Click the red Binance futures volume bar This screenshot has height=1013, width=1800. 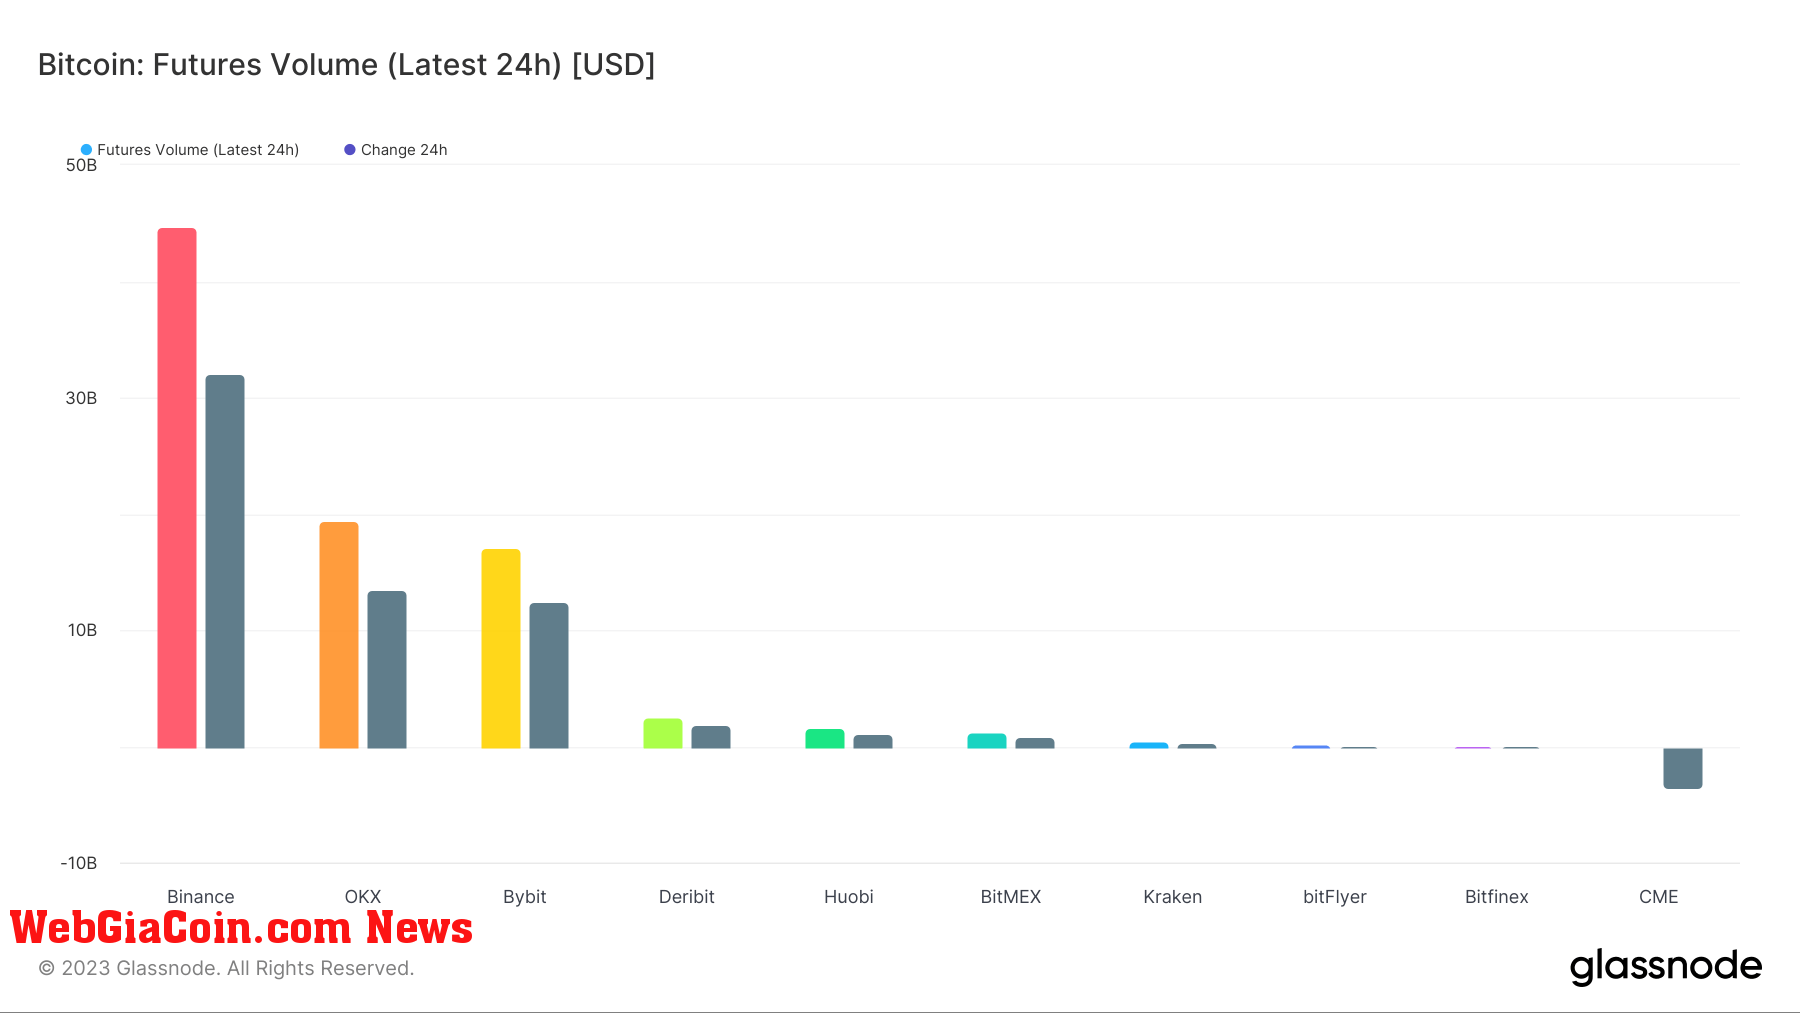click(x=177, y=488)
